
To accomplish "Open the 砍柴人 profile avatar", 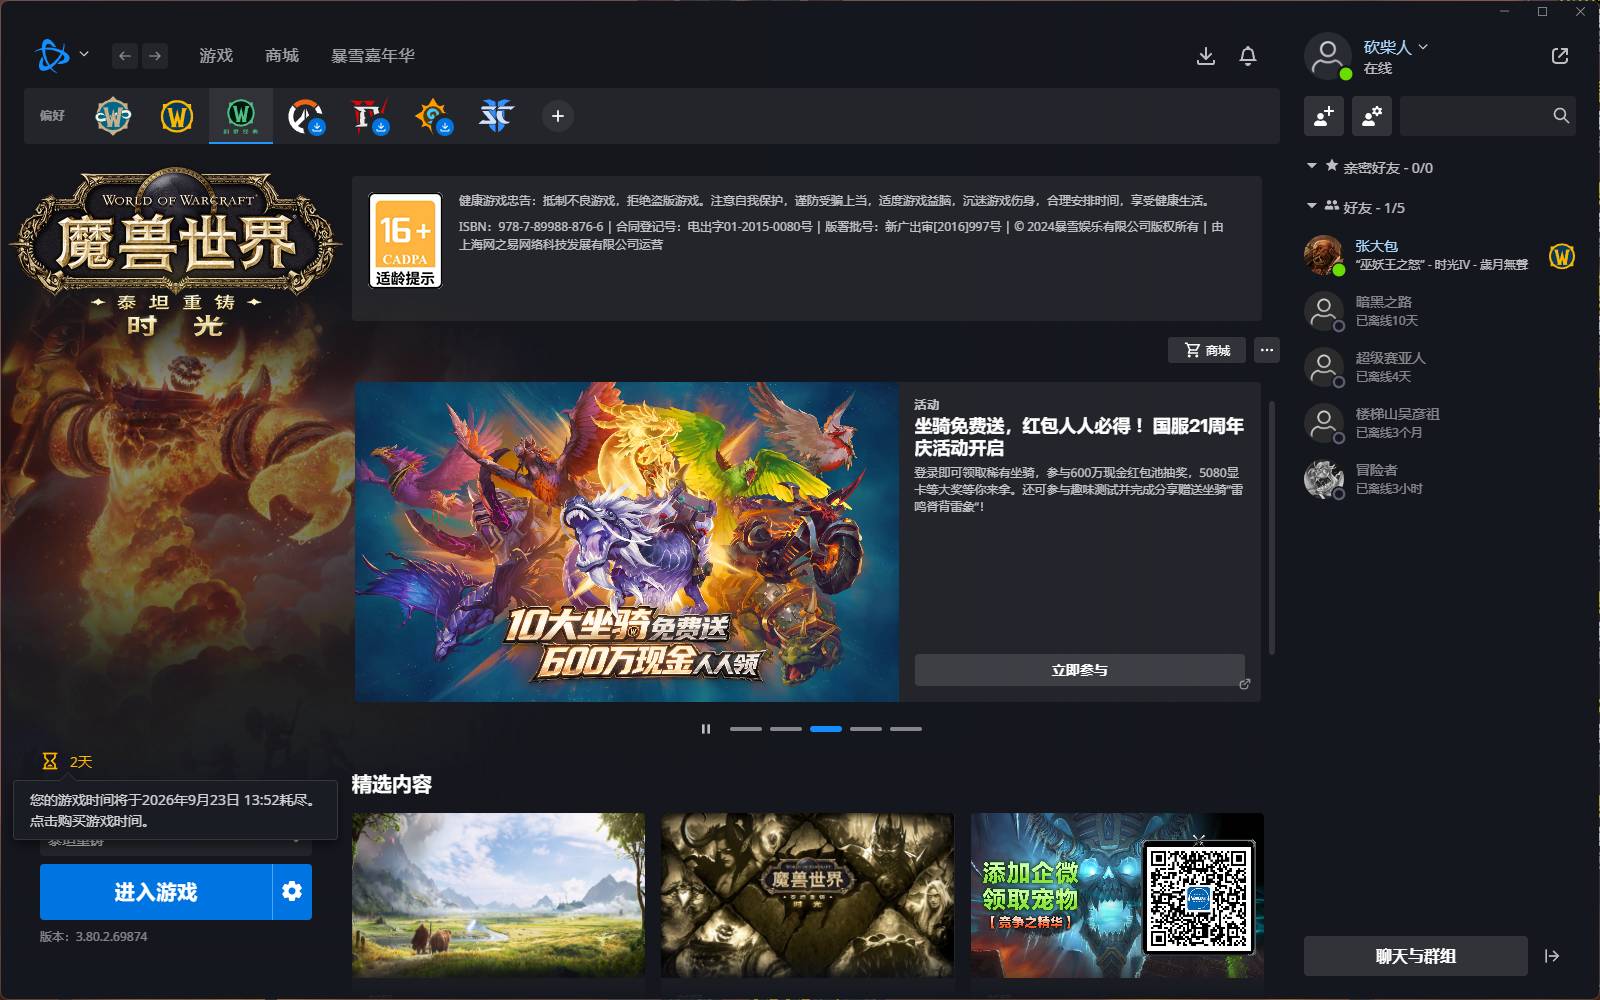I will coord(1328,56).
